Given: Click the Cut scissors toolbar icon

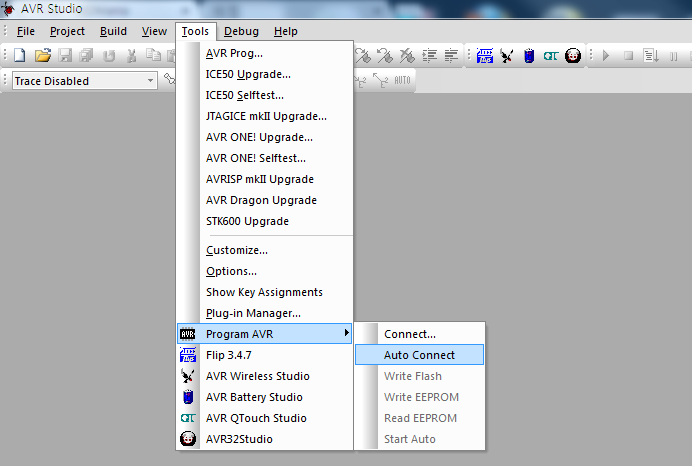Looking at the screenshot, I should point(131,56).
